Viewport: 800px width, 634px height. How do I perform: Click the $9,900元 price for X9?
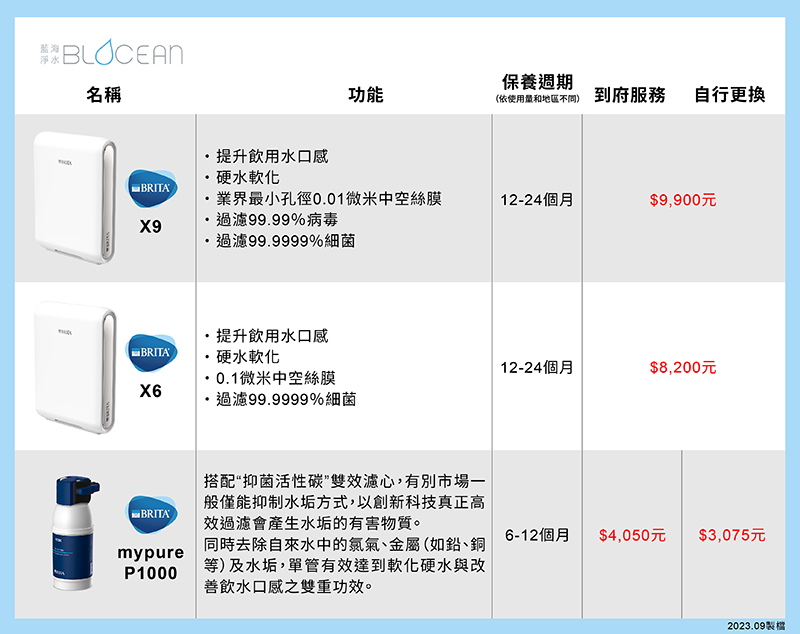coord(683,200)
